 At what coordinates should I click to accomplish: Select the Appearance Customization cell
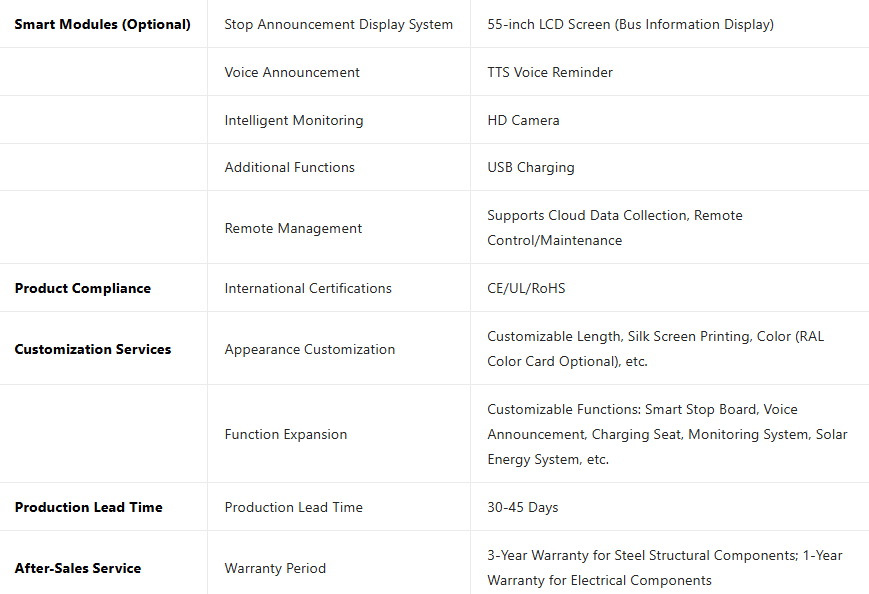310,349
